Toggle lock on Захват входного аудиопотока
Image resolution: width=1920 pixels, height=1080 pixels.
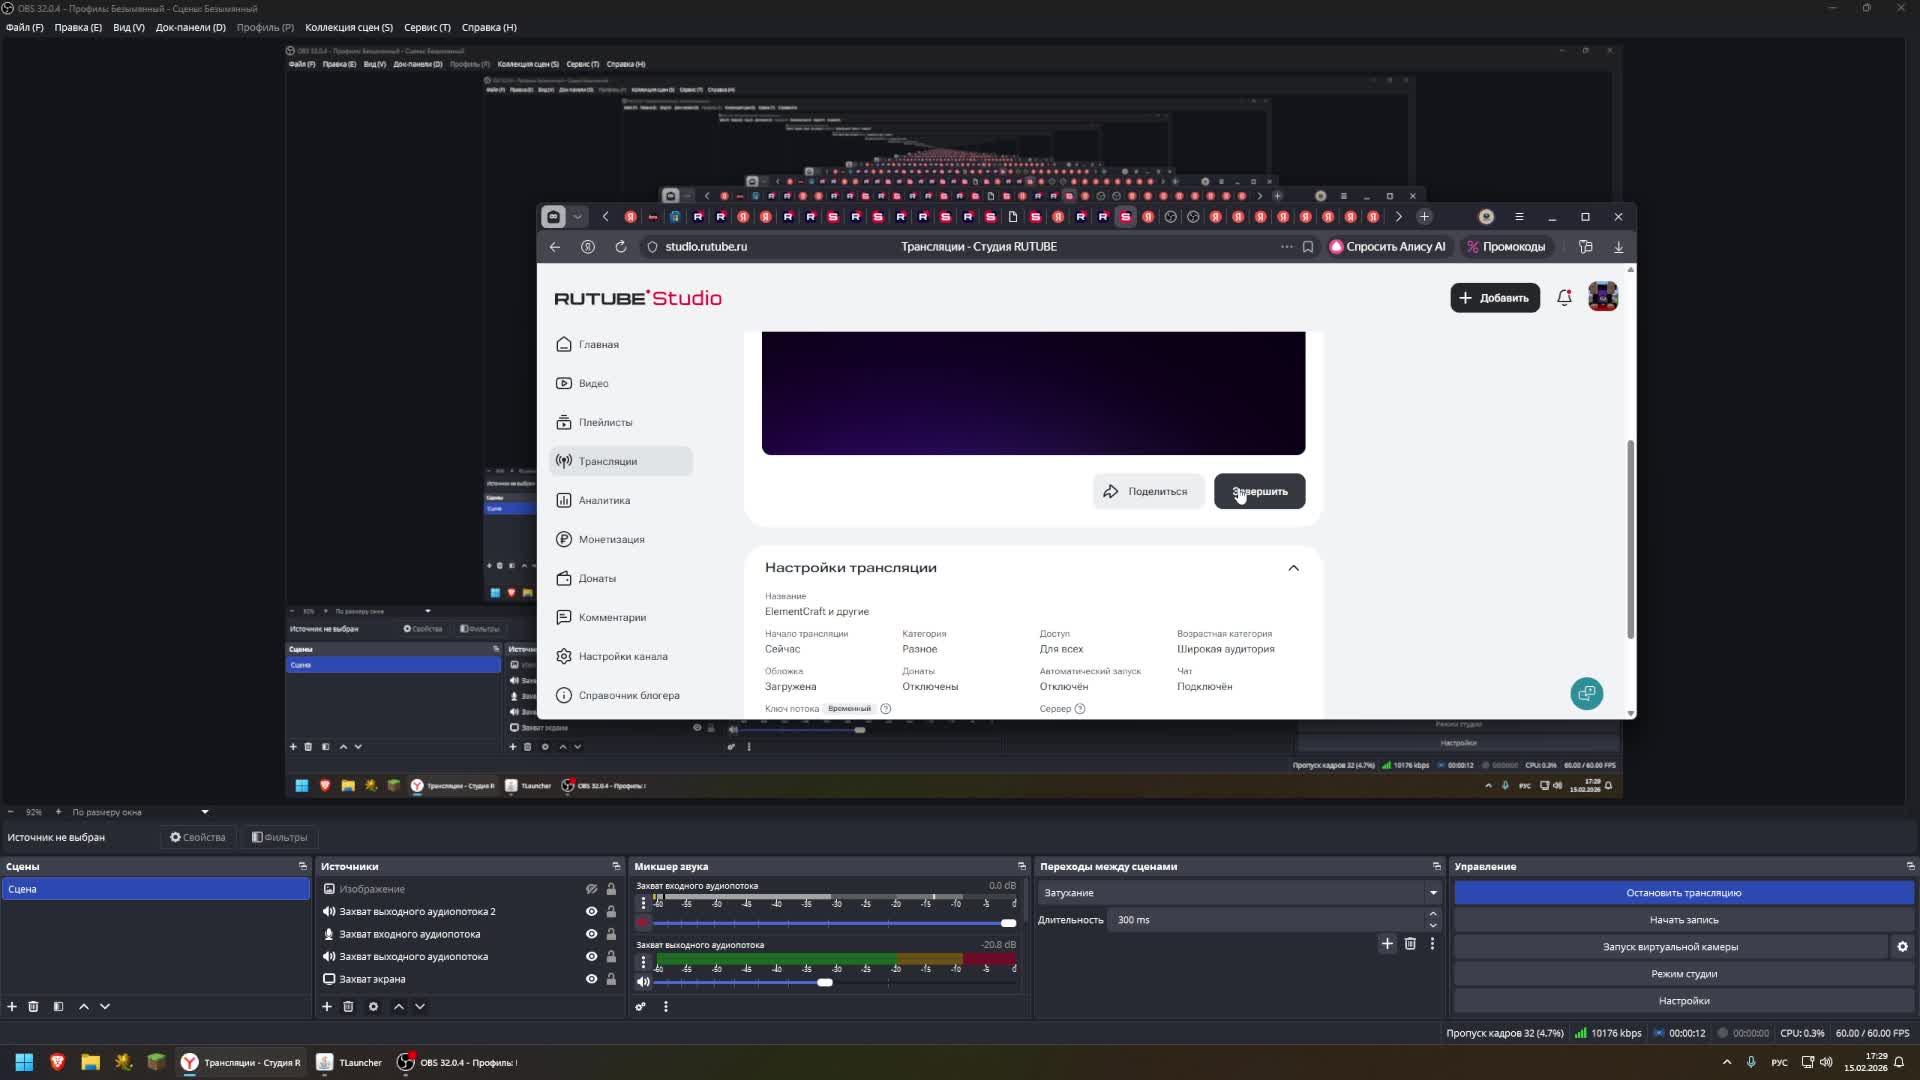coord(611,934)
